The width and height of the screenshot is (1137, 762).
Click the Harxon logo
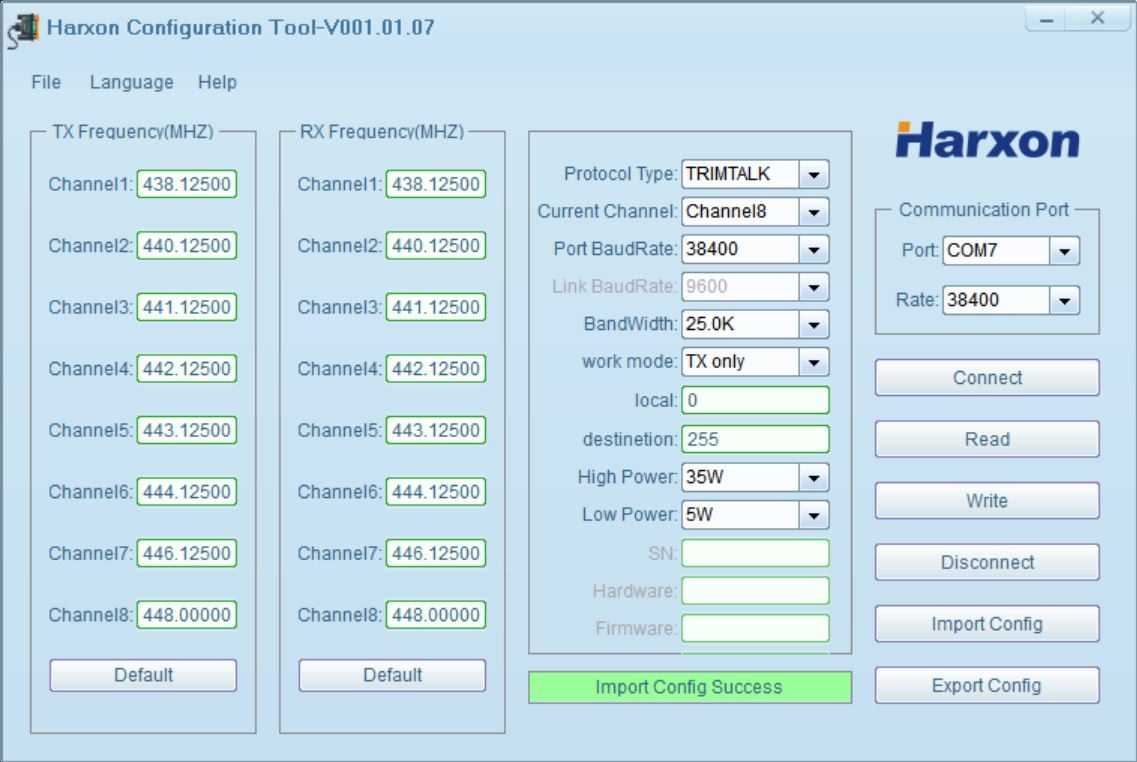click(x=987, y=141)
